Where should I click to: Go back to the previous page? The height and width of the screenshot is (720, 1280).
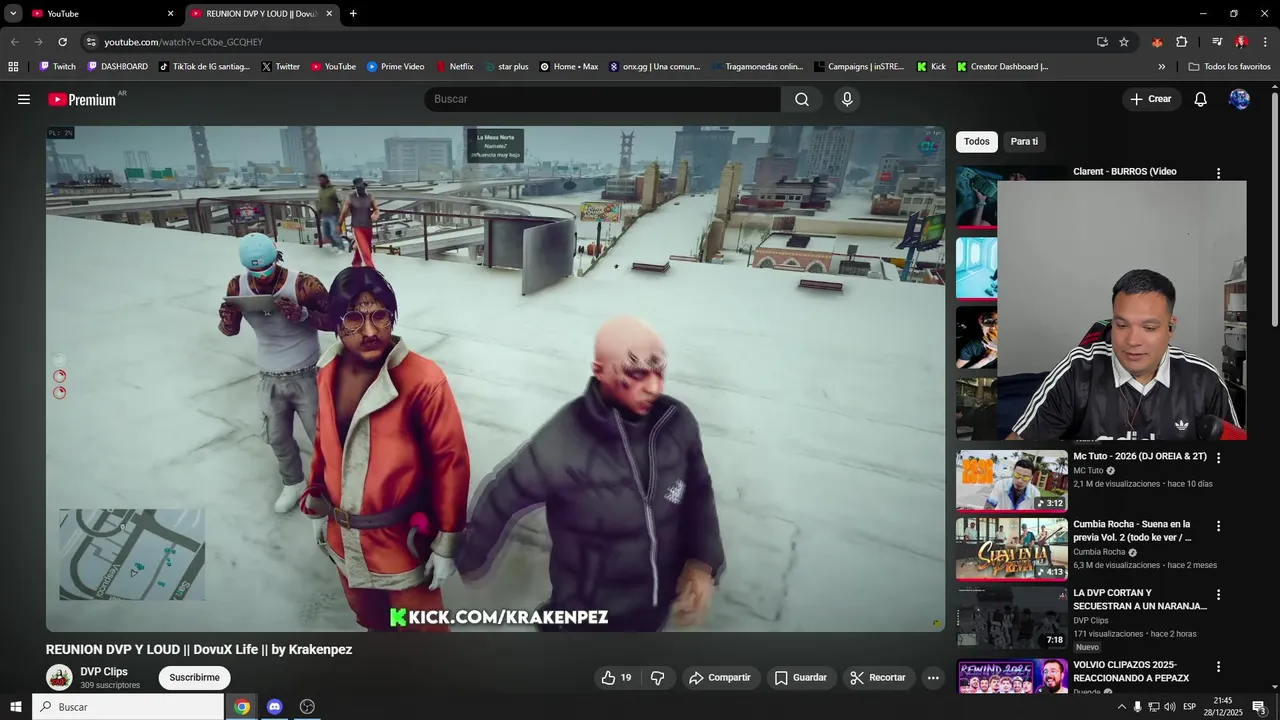tap(14, 42)
